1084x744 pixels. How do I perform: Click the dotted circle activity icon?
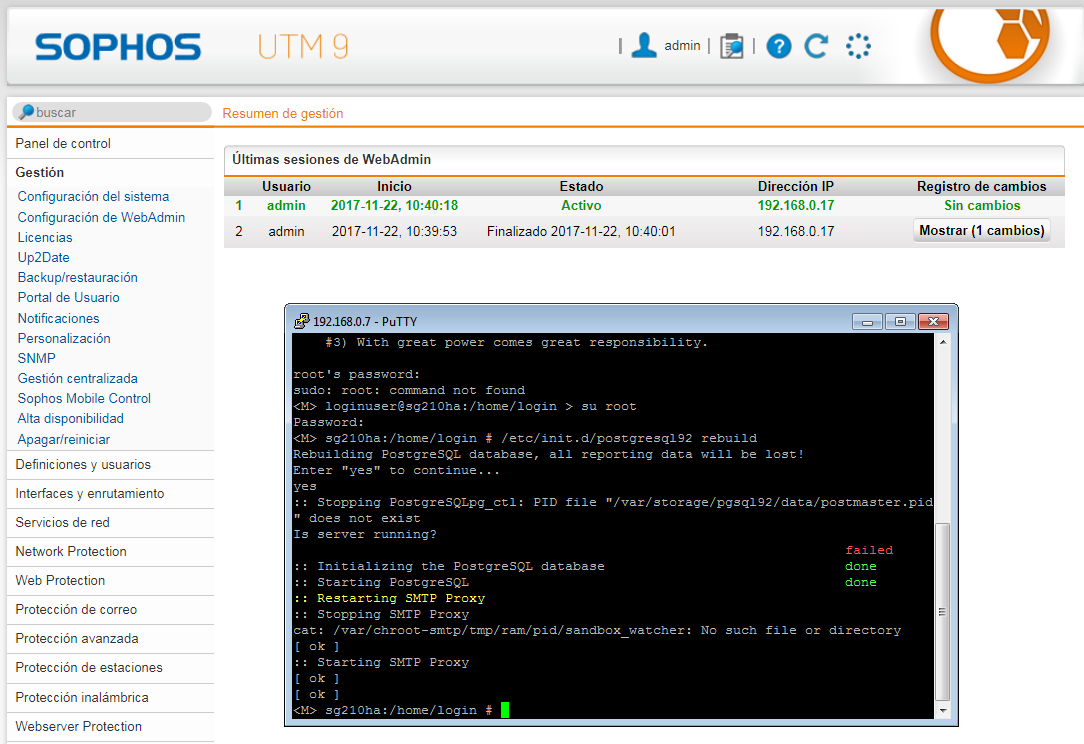point(858,46)
